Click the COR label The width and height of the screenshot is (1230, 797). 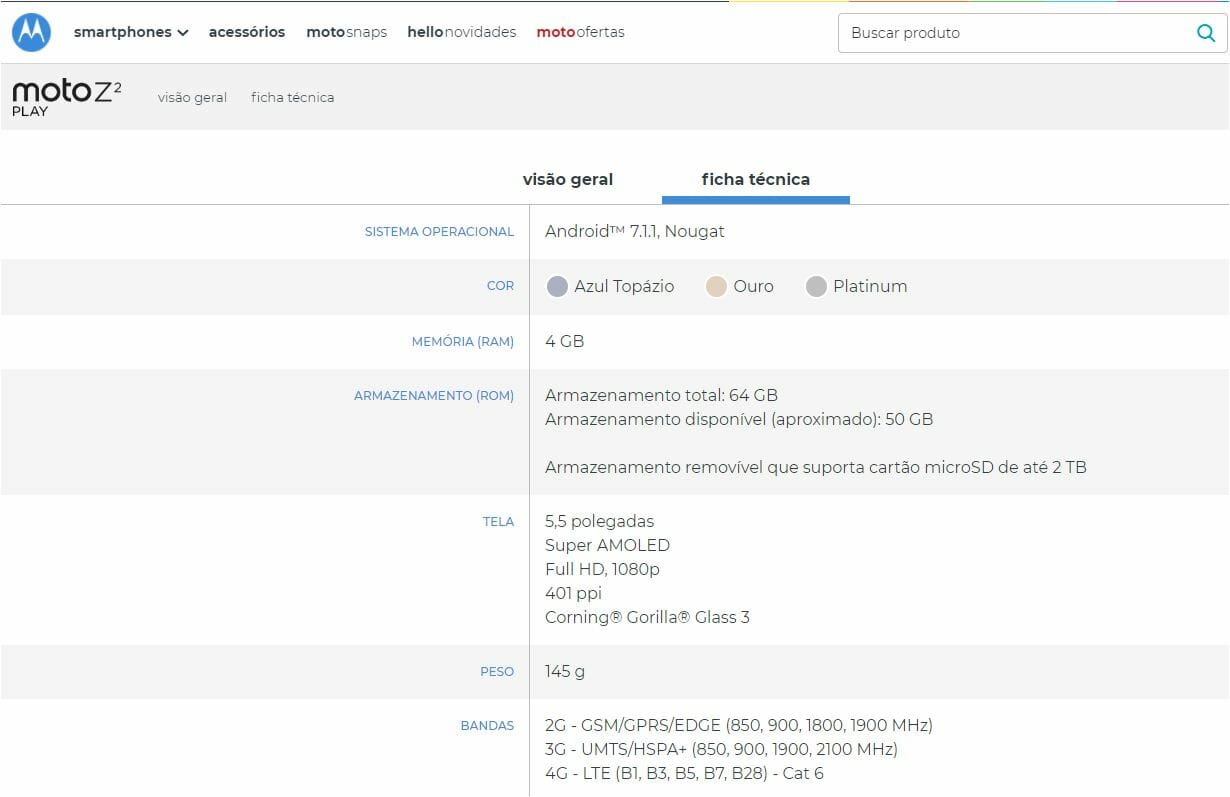[x=500, y=286]
